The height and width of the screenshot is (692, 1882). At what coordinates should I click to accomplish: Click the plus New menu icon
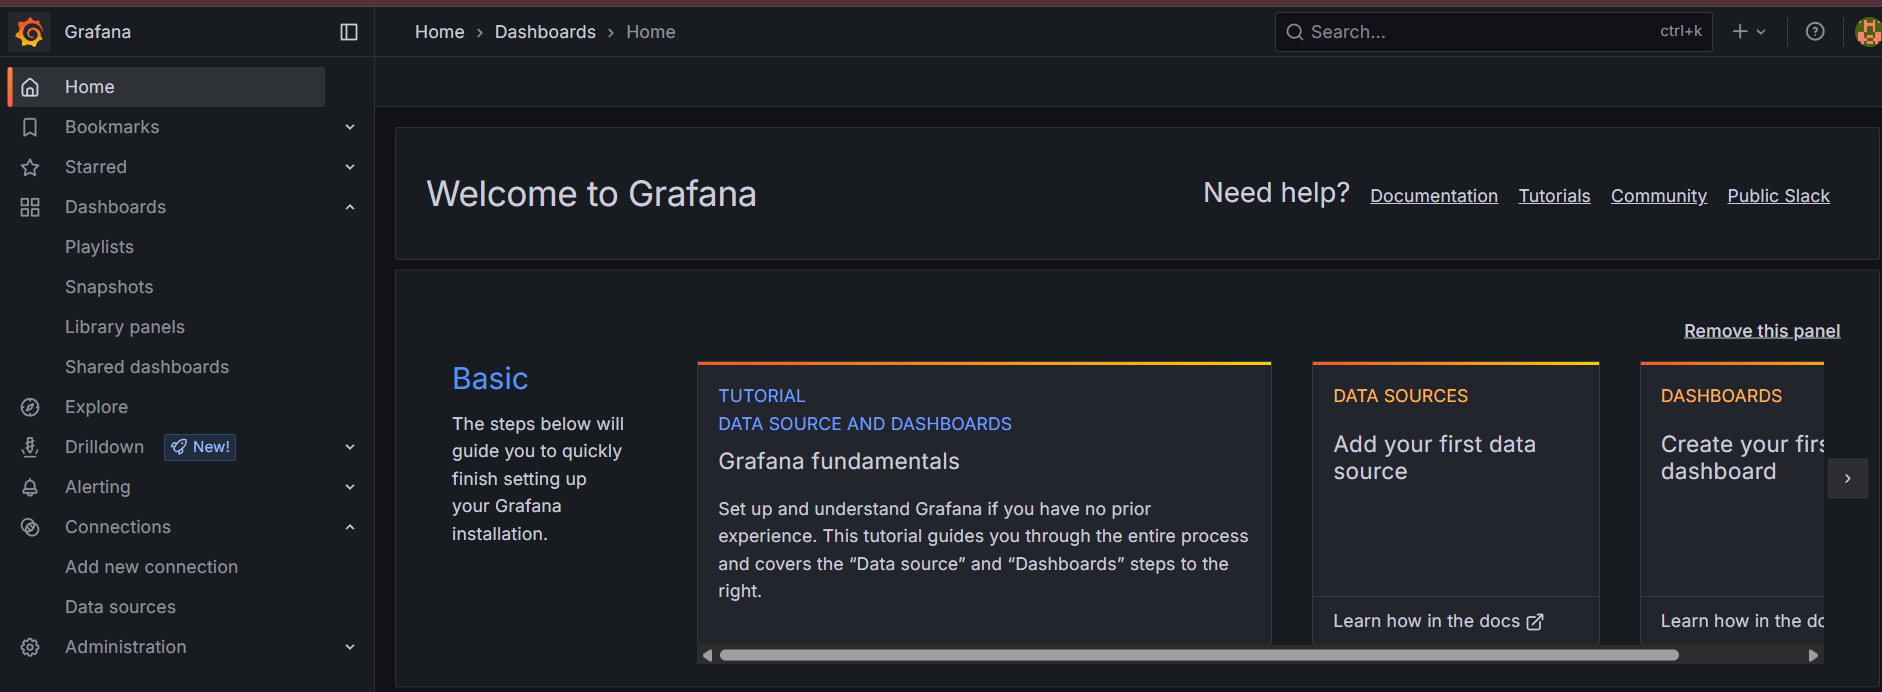[1740, 32]
